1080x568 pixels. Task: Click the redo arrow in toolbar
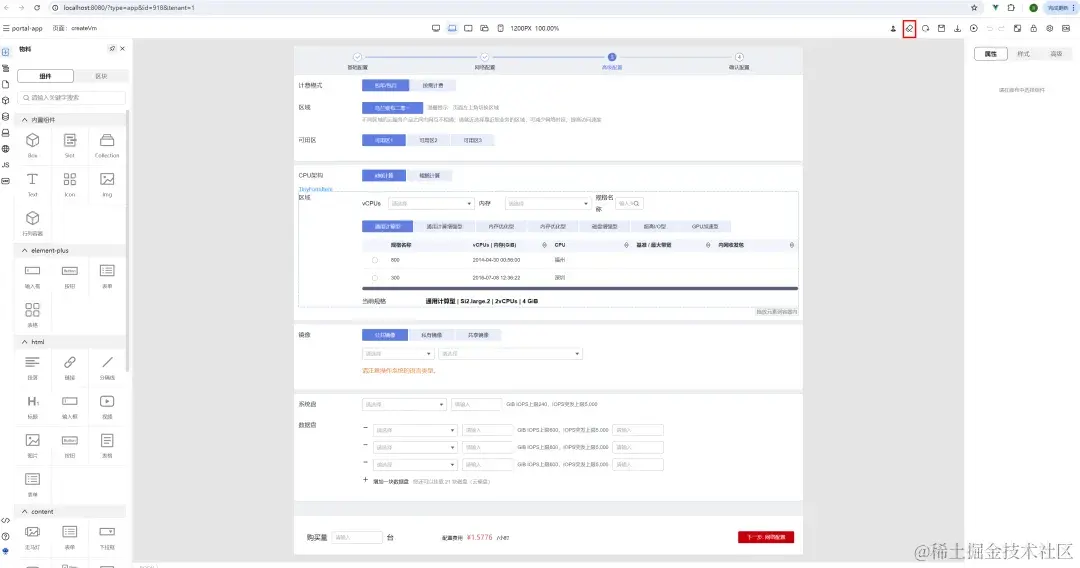[1001, 29]
